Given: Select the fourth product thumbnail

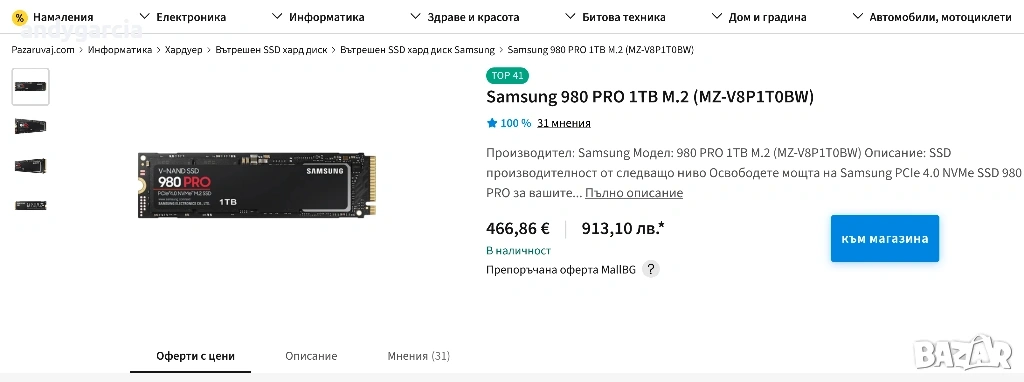Looking at the screenshot, I should pos(31,205).
